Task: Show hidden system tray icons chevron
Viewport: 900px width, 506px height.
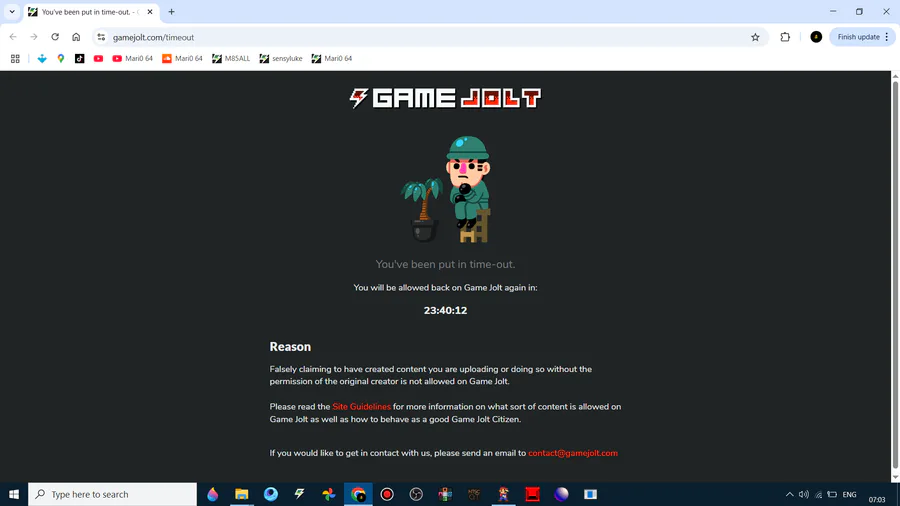Action: 790,495
